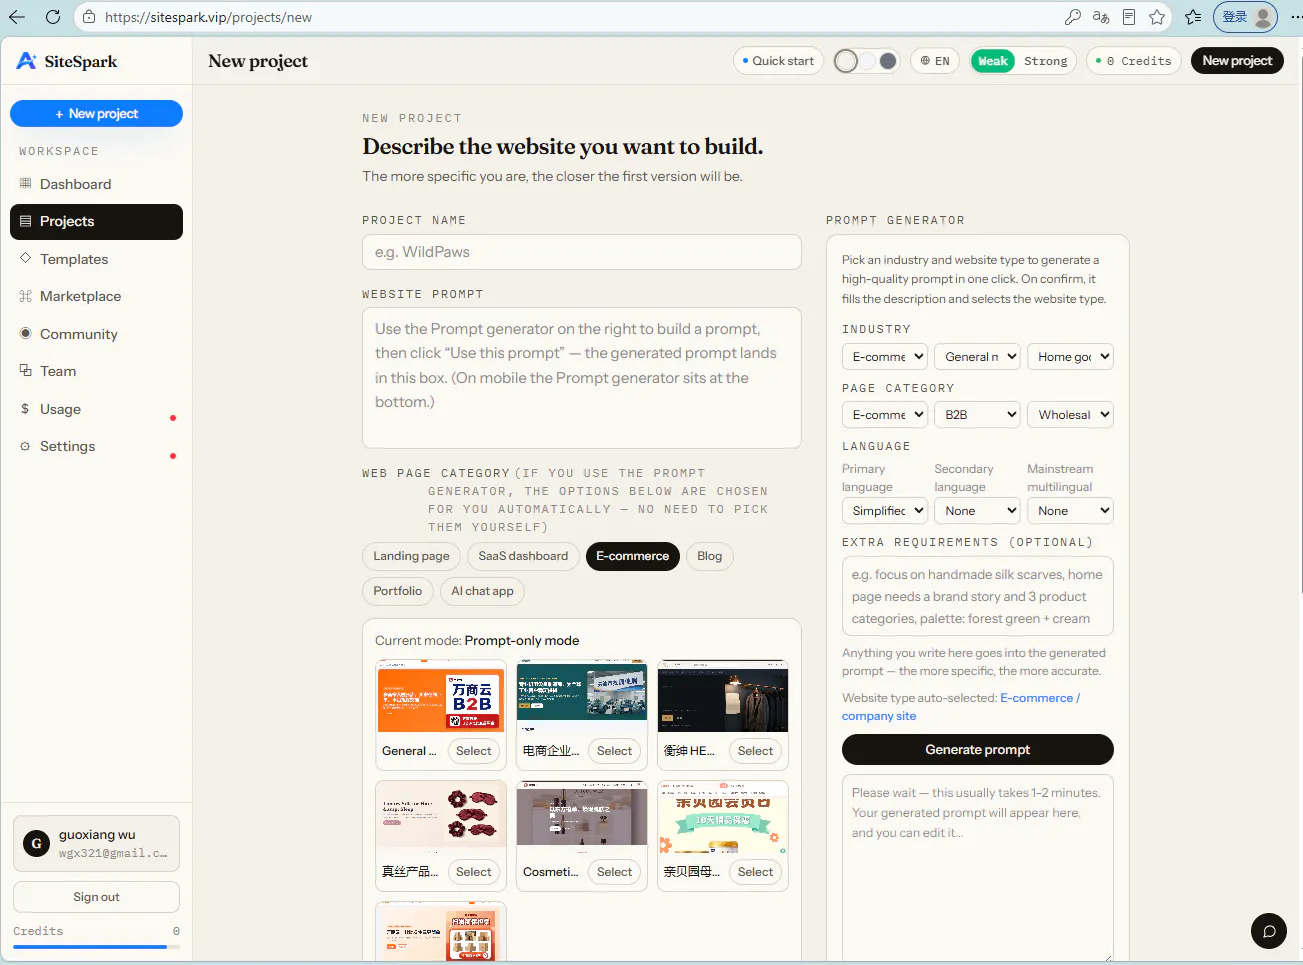Switch mode to Weak

coord(993,61)
